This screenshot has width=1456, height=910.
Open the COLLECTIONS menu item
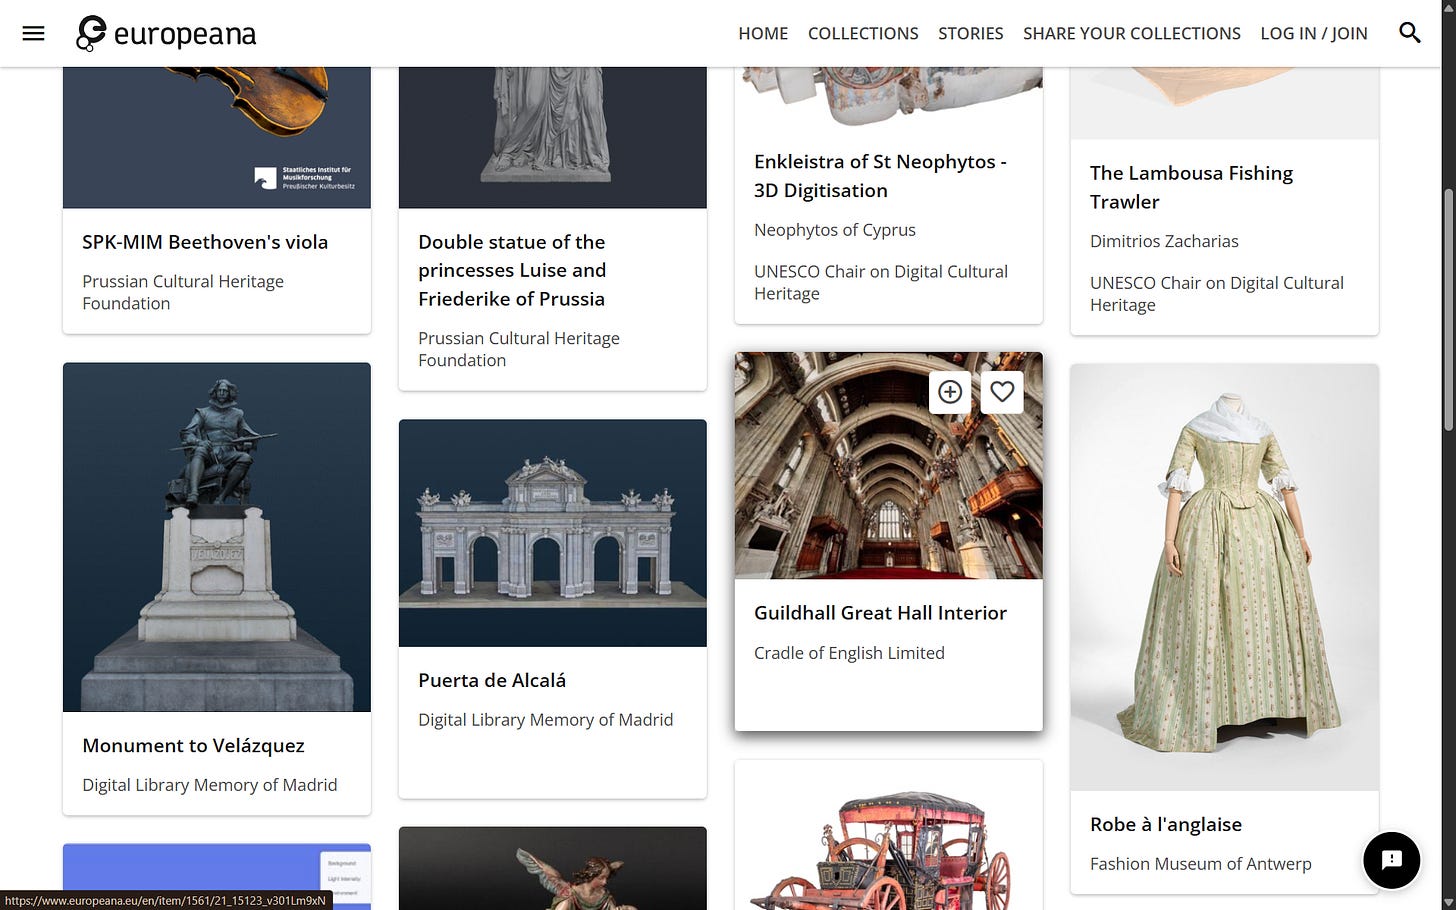pyautogui.click(x=863, y=33)
